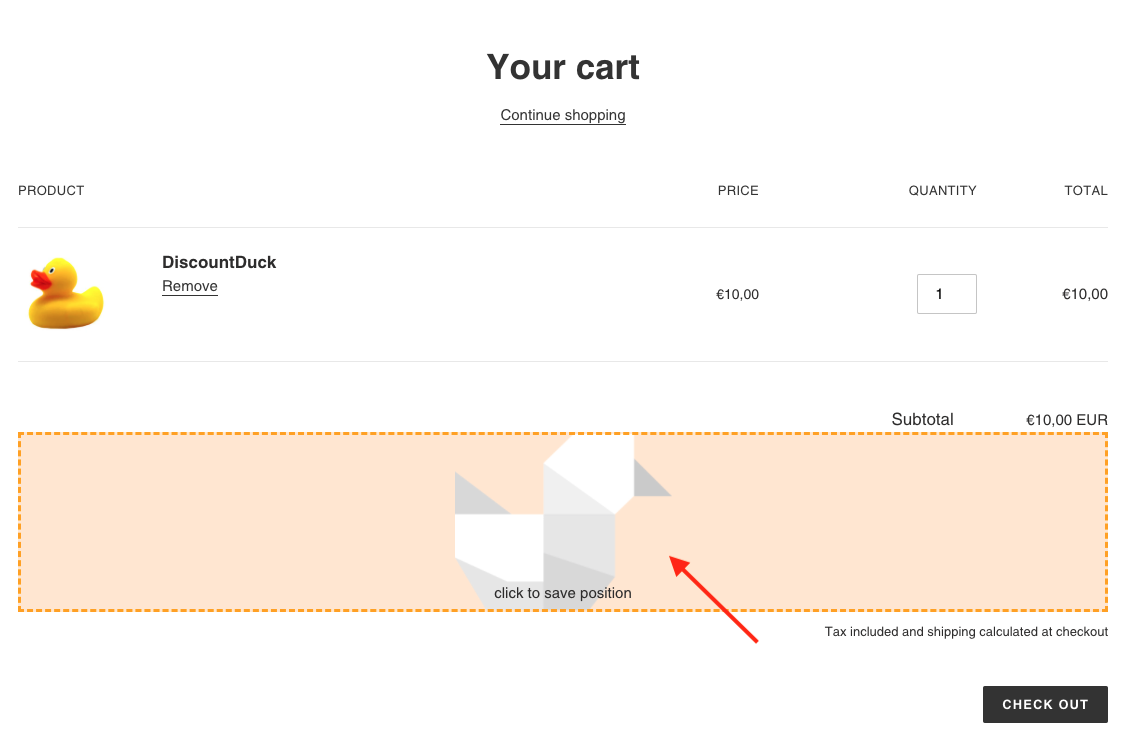
Task: Click the Continue shopping link
Action: pyautogui.click(x=563, y=115)
